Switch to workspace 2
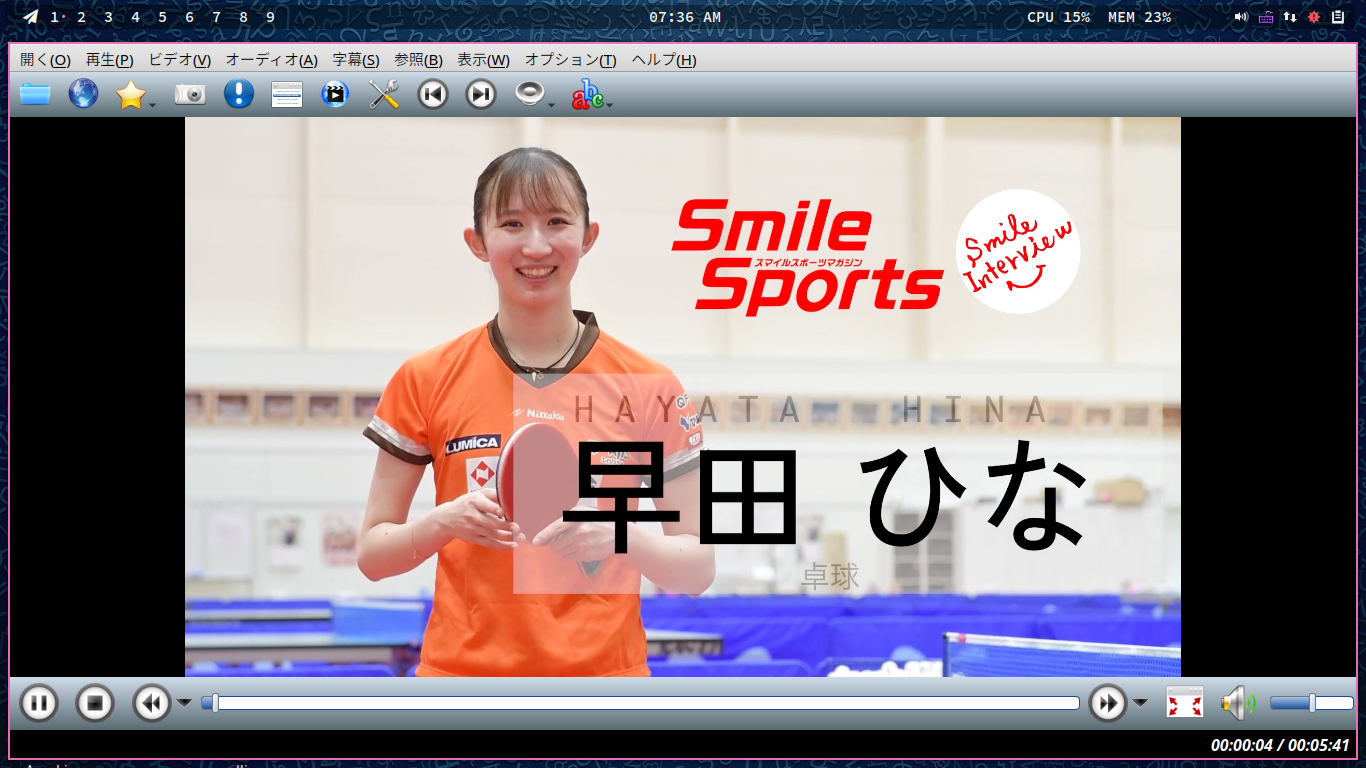1366x768 pixels. [81, 17]
